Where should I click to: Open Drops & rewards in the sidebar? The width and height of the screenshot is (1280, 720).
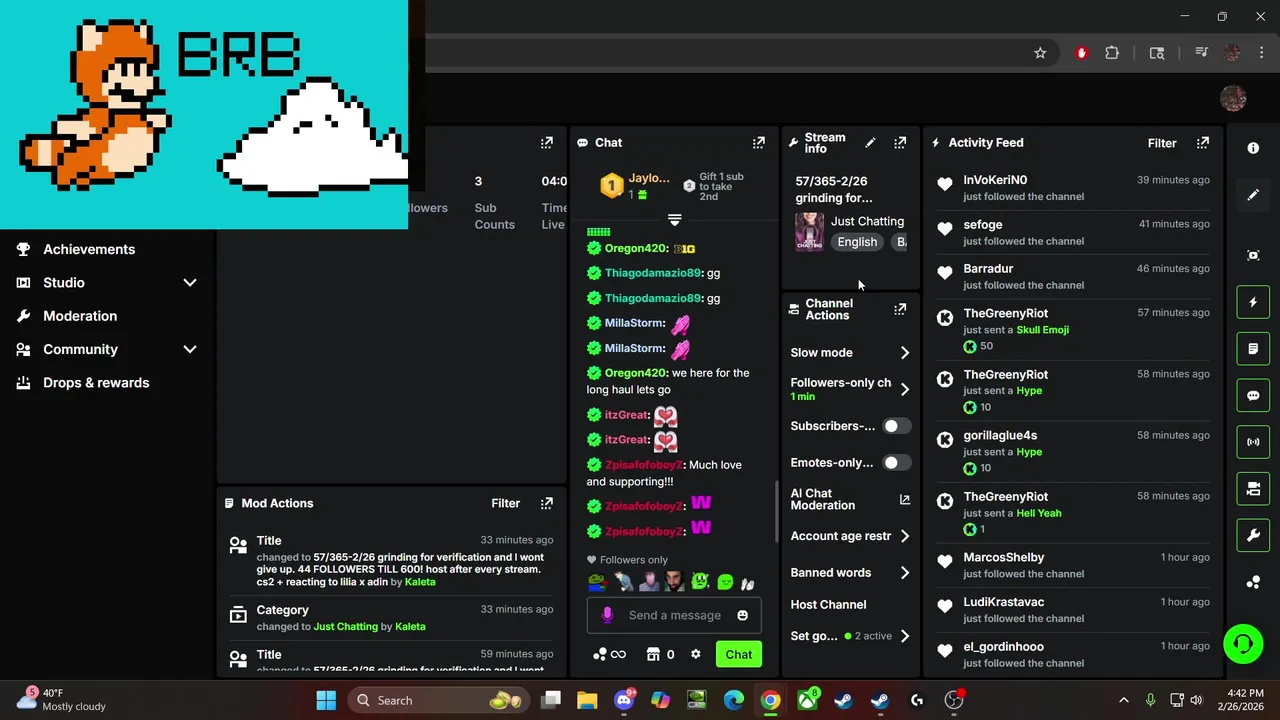(x=96, y=383)
